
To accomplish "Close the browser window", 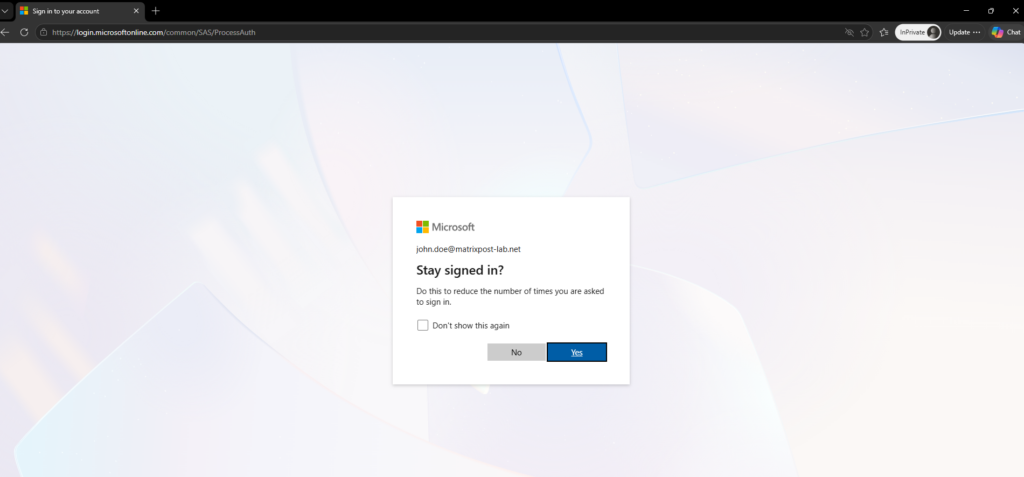I will [x=1015, y=10].
